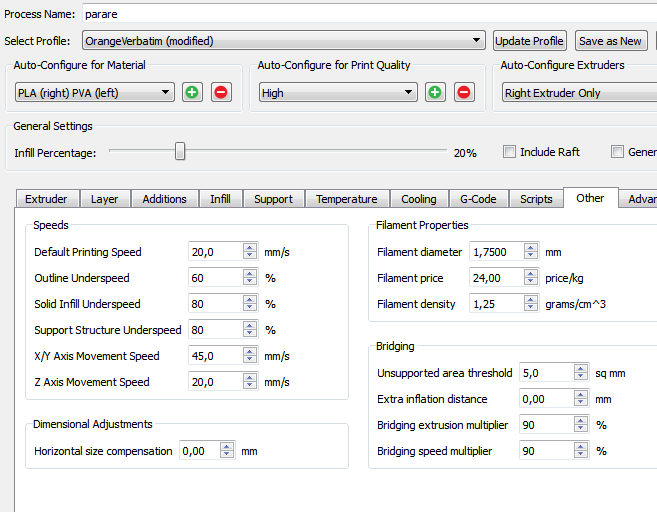Click green add button for print quality
Image resolution: width=657 pixels, height=512 pixels.
click(x=435, y=92)
